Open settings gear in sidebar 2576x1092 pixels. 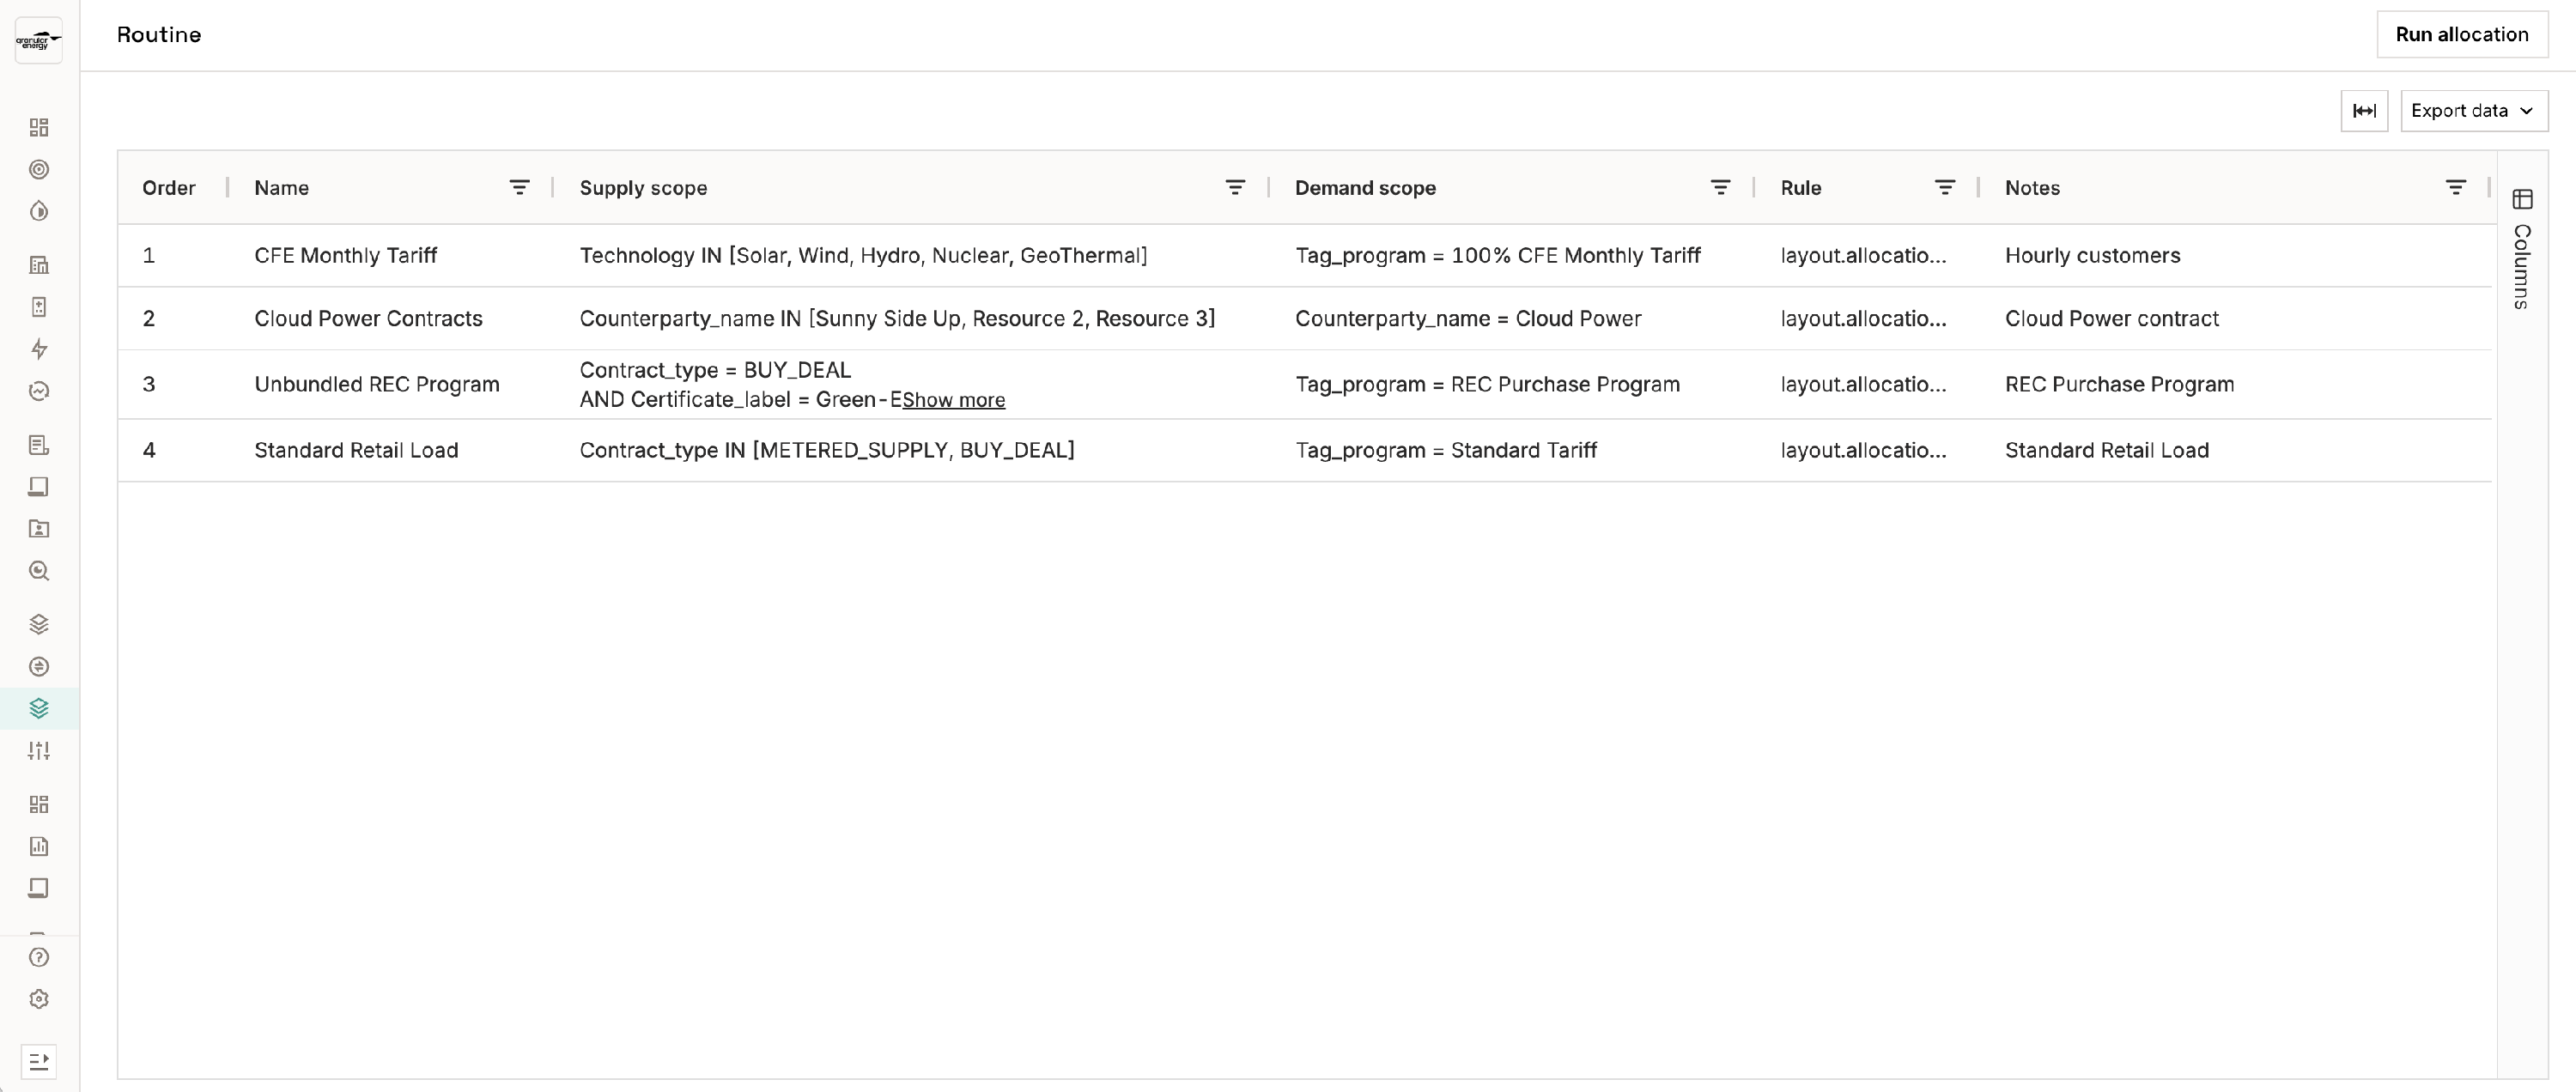(39, 1000)
